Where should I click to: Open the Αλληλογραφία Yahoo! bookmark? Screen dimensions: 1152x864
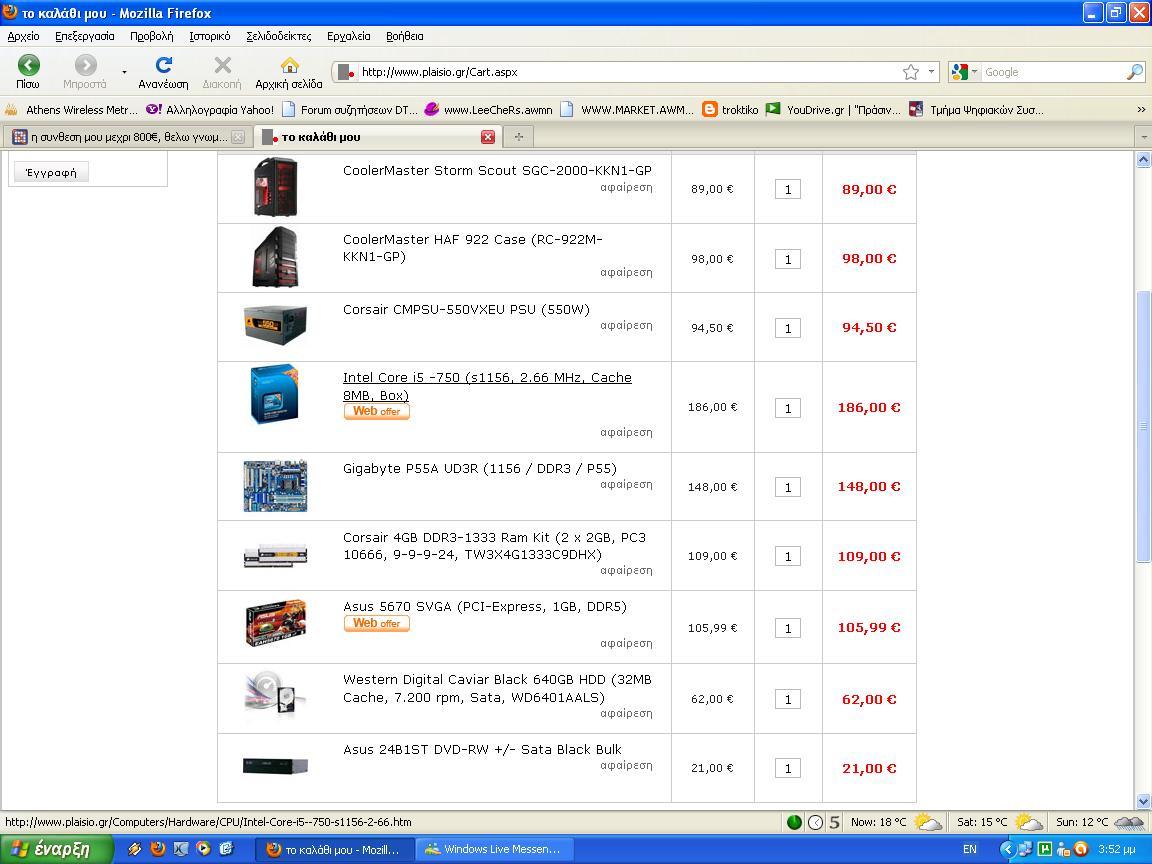[210, 109]
